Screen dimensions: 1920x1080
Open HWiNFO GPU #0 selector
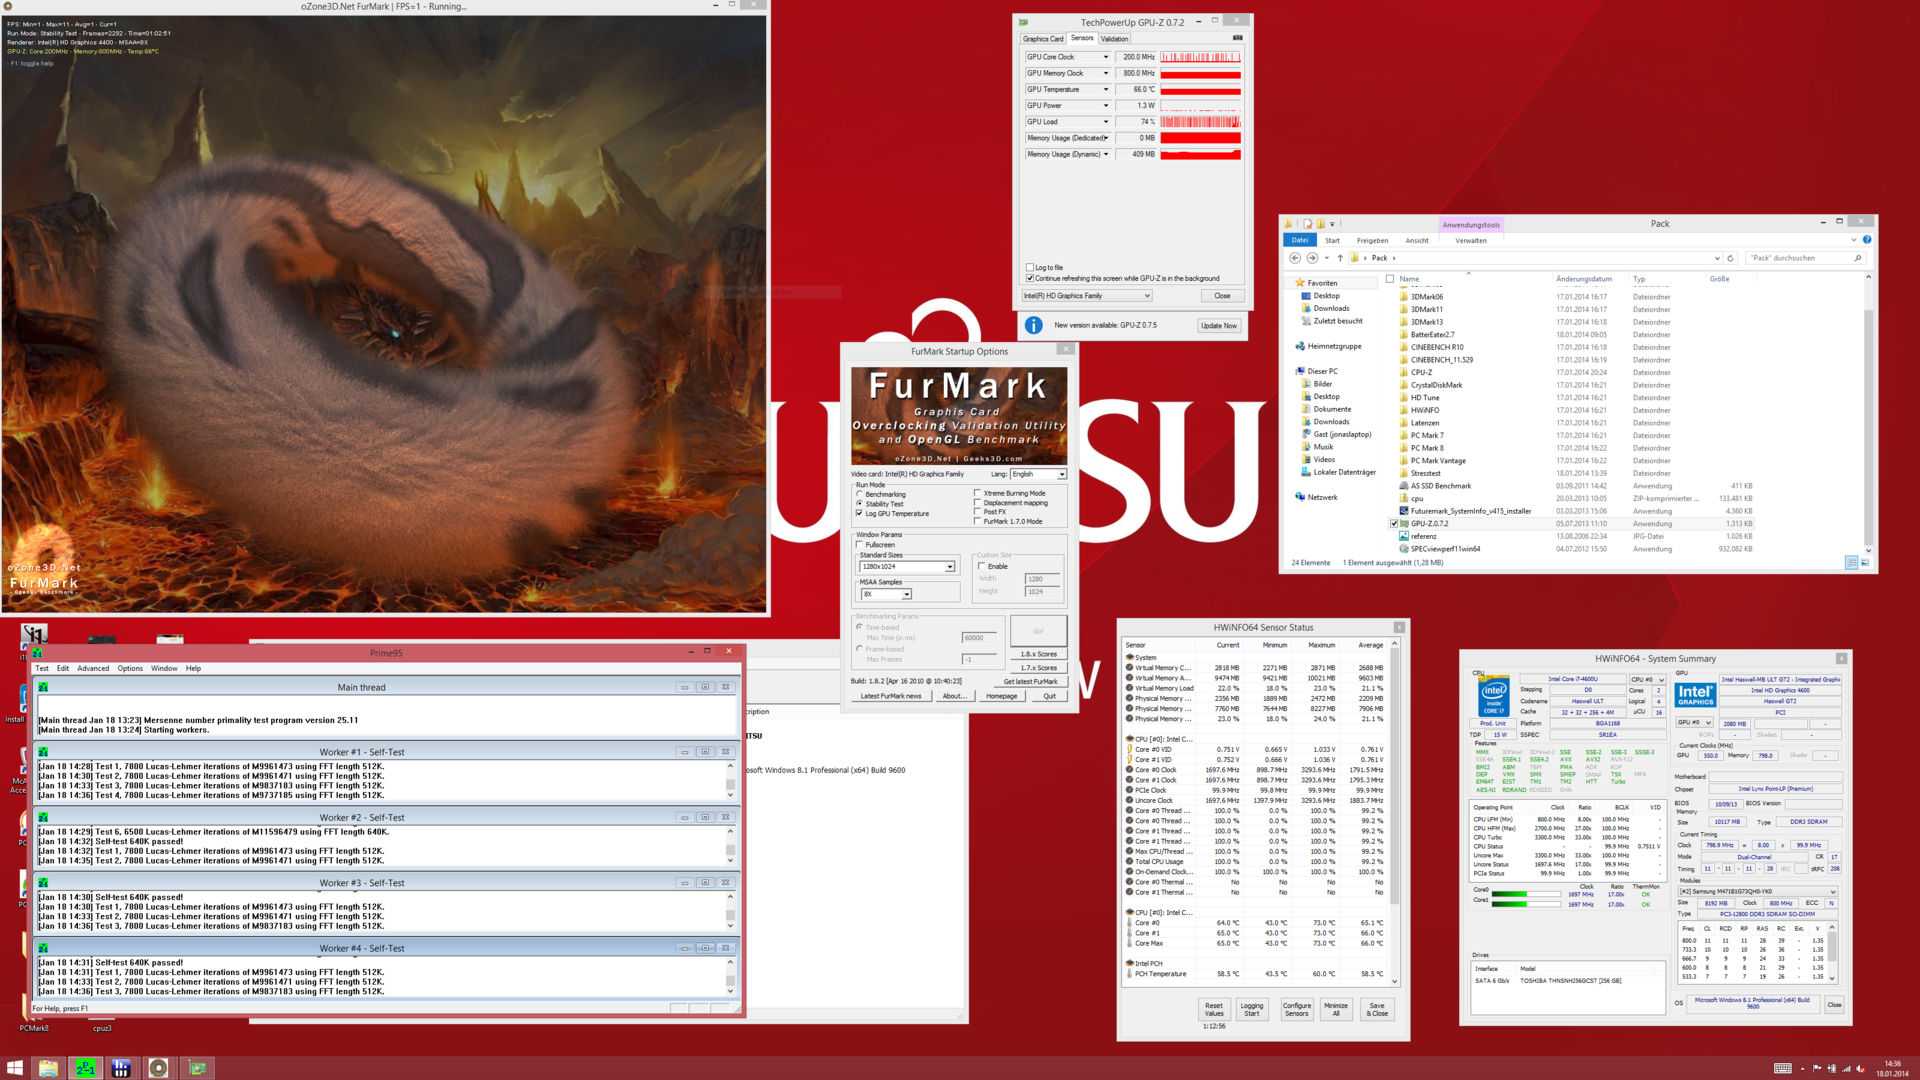pyautogui.click(x=1695, y=722)
